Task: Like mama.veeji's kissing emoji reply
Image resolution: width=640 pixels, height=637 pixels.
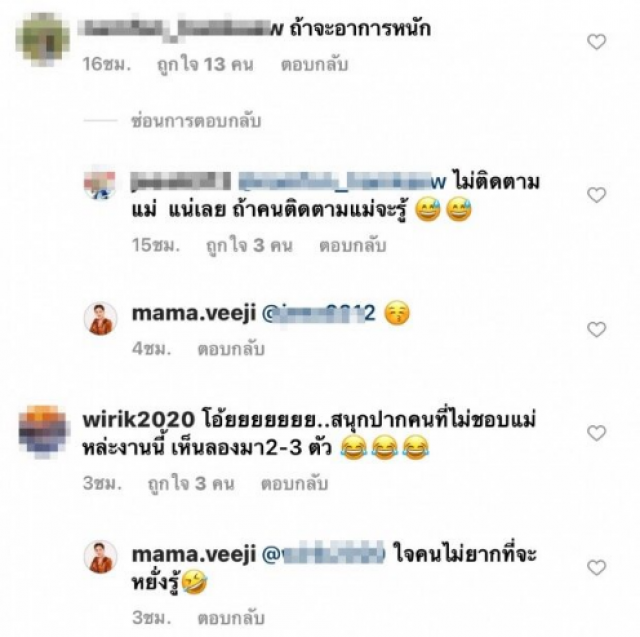Action: (596, 329)
